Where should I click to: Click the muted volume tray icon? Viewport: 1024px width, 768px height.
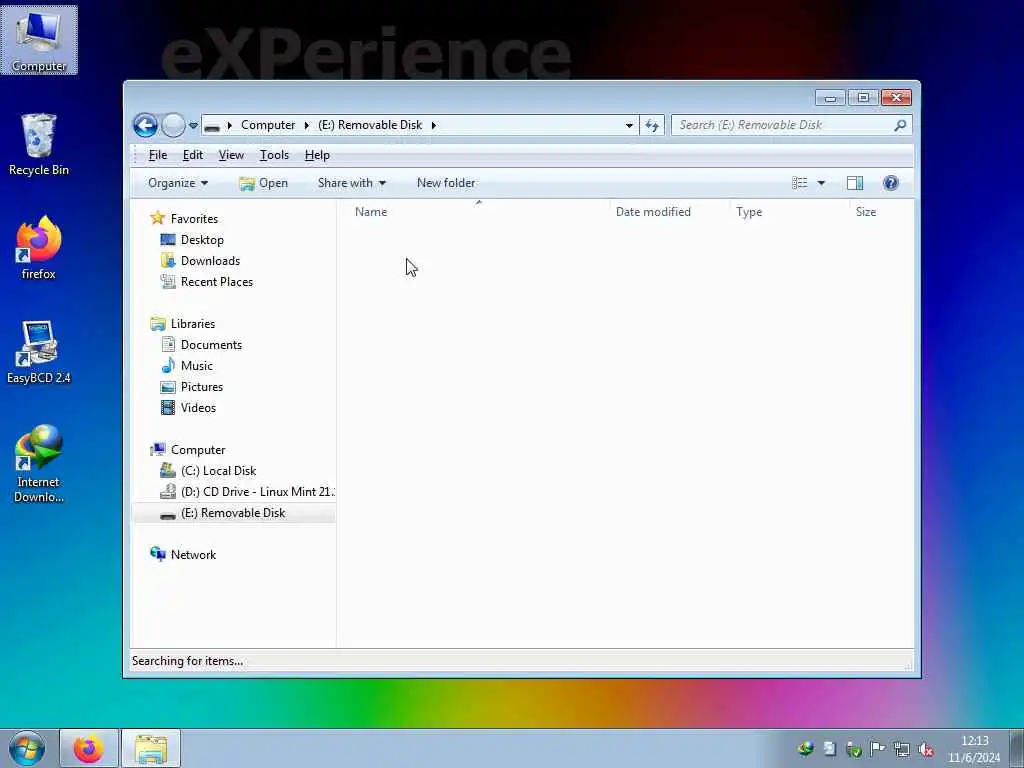tap(925, 749)
